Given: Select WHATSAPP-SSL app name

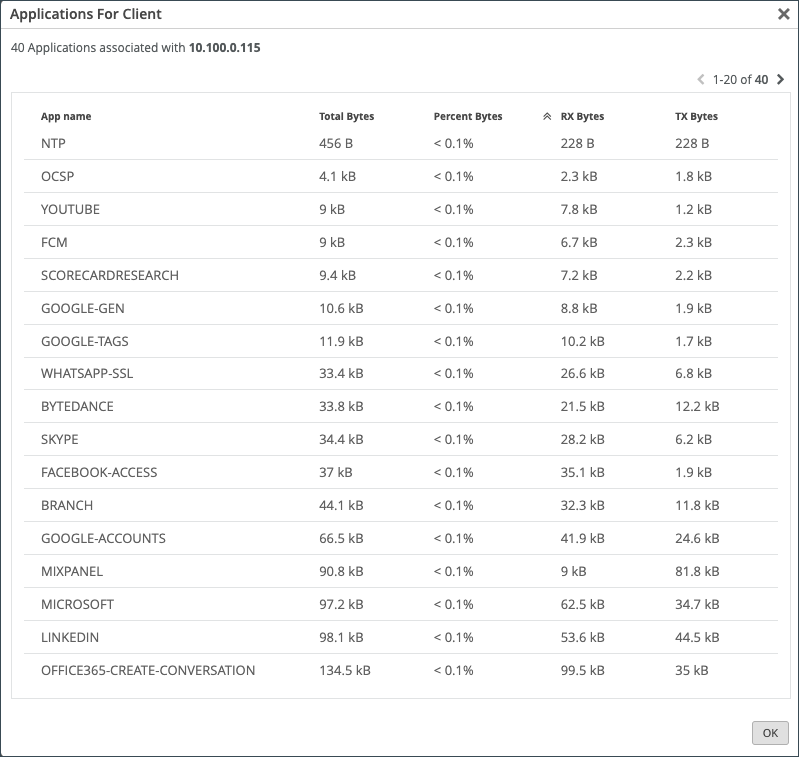Looking at the screenshot, I should [x=87, y=373].
